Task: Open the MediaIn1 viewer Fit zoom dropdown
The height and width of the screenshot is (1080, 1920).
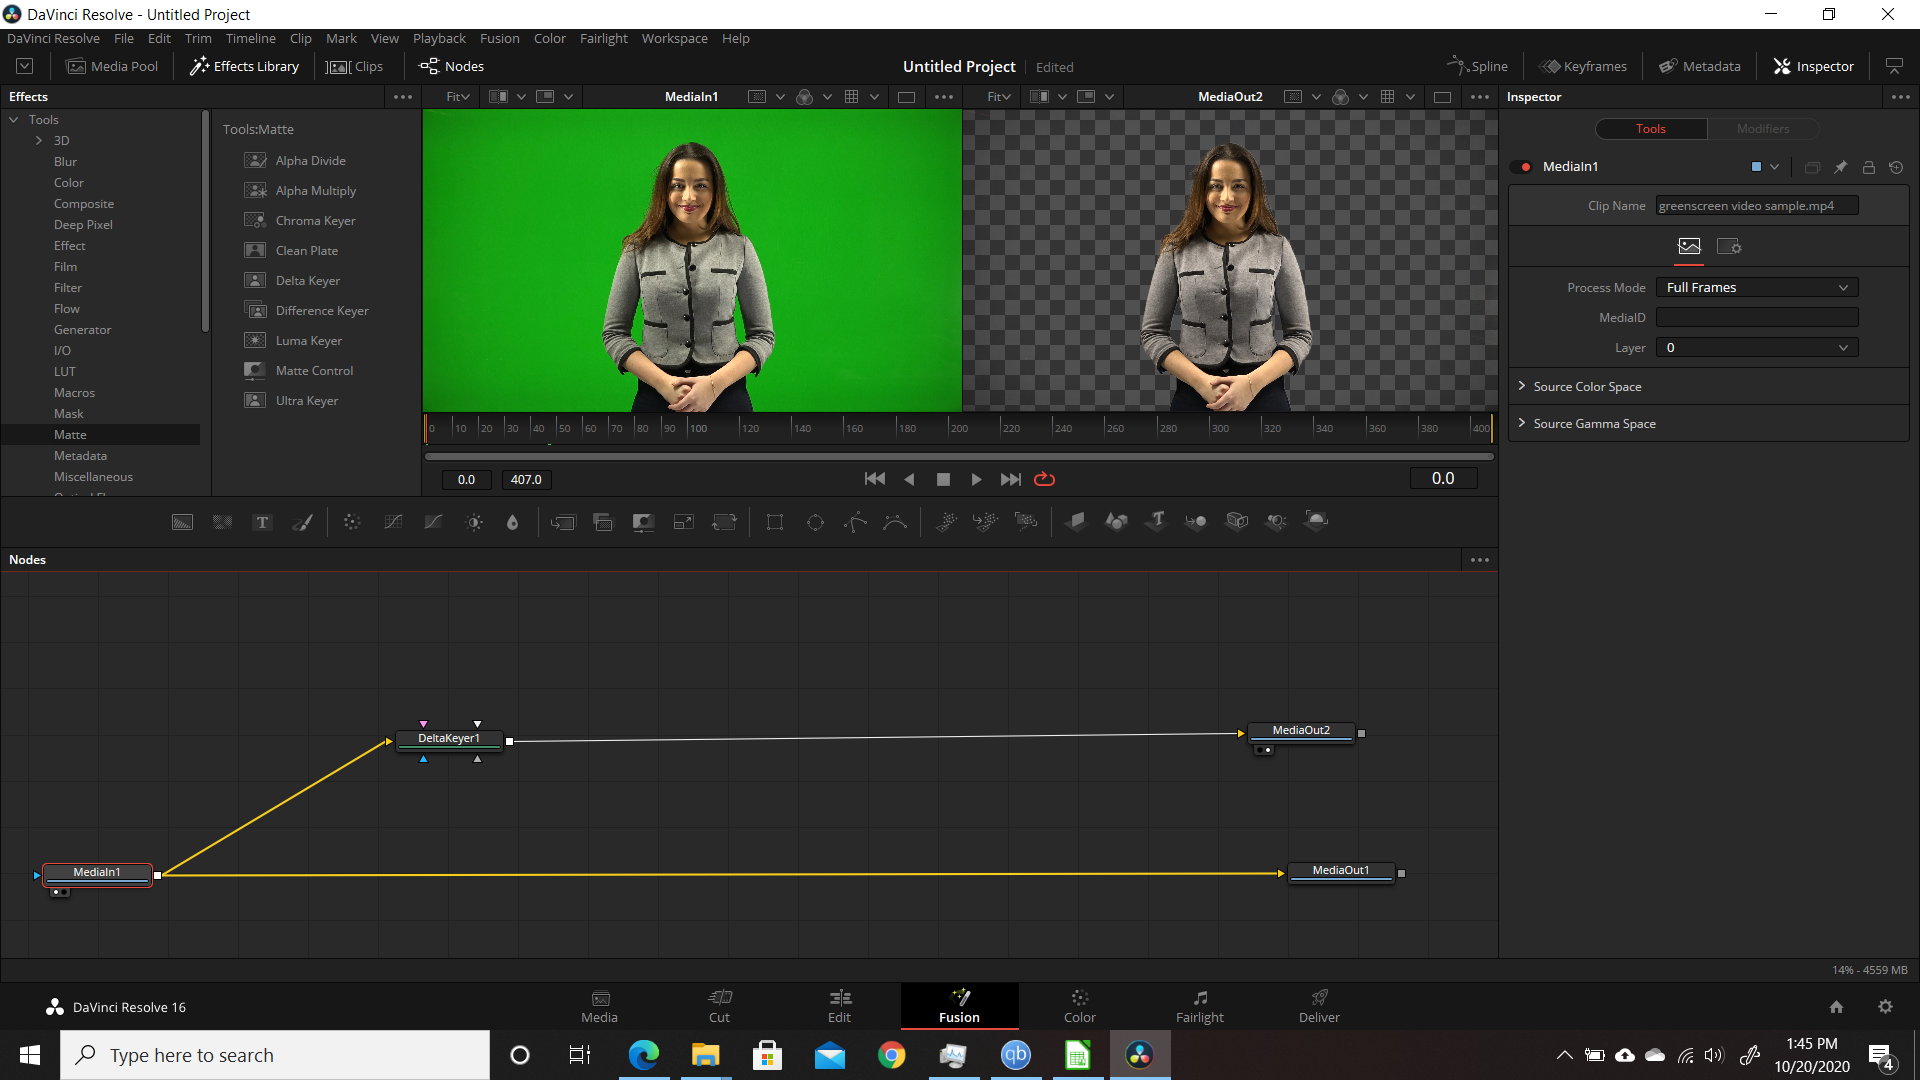Action: 458,97
